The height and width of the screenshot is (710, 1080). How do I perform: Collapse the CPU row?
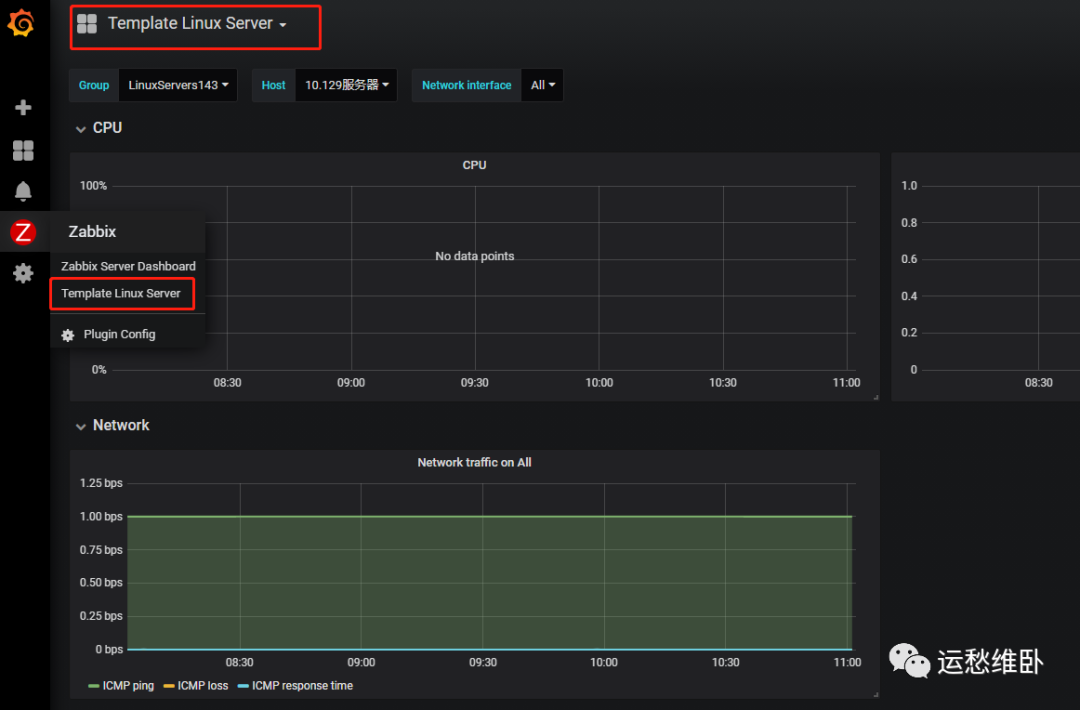click(x=99, y=128)
